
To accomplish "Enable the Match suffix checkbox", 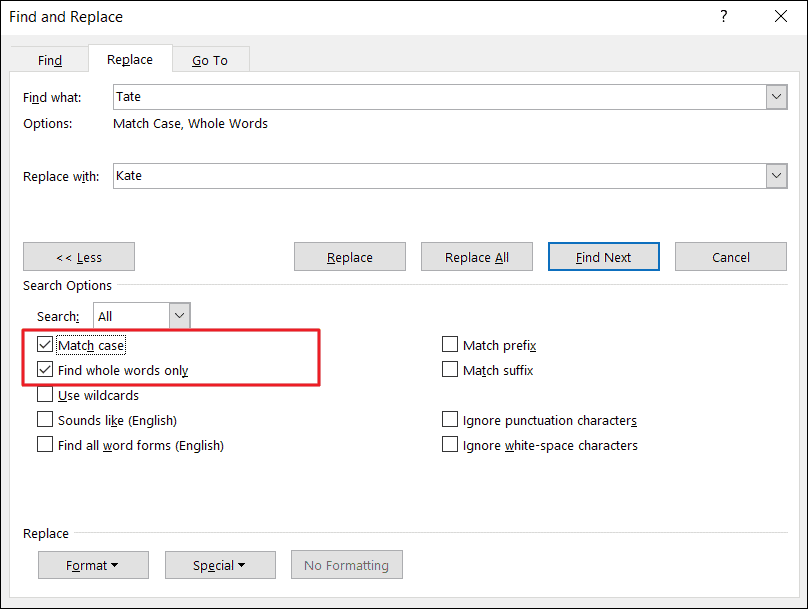I will [x=450, y=369].
